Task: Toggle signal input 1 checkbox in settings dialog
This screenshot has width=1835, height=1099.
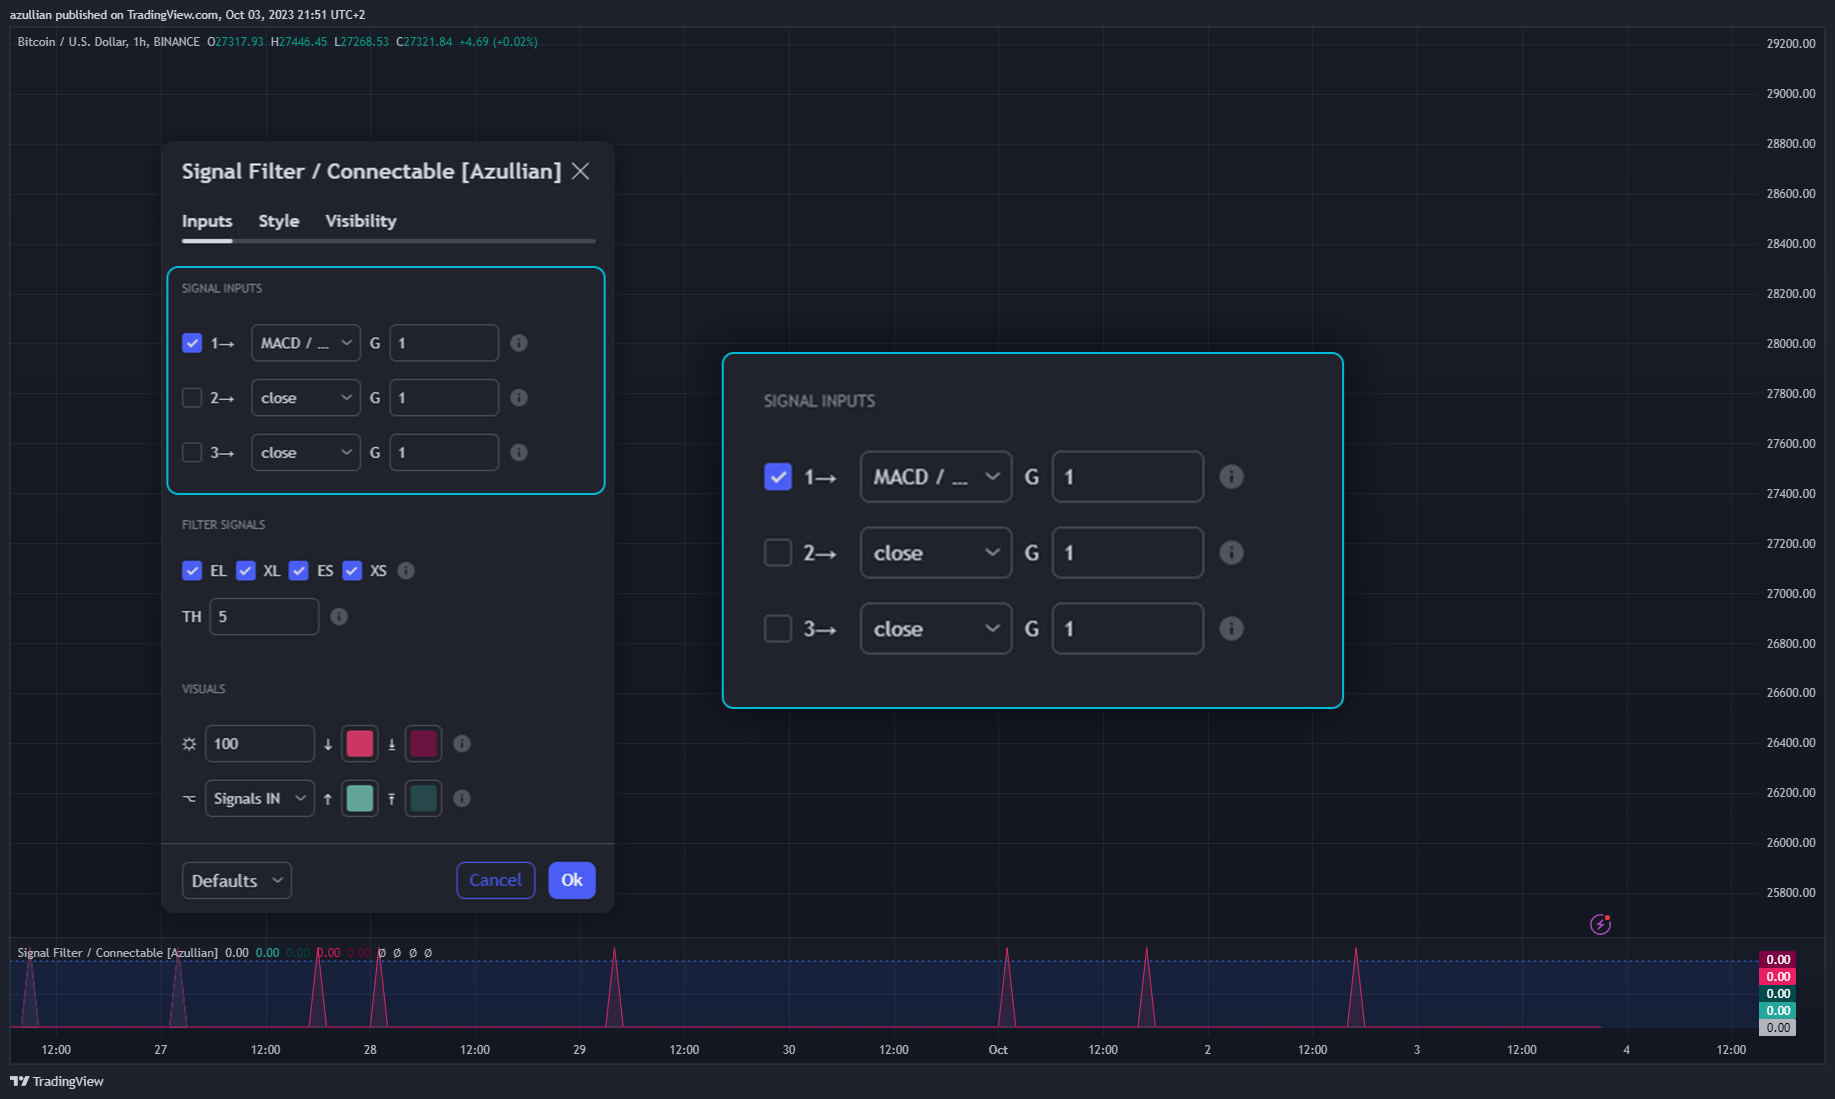Action: point(192,343)
